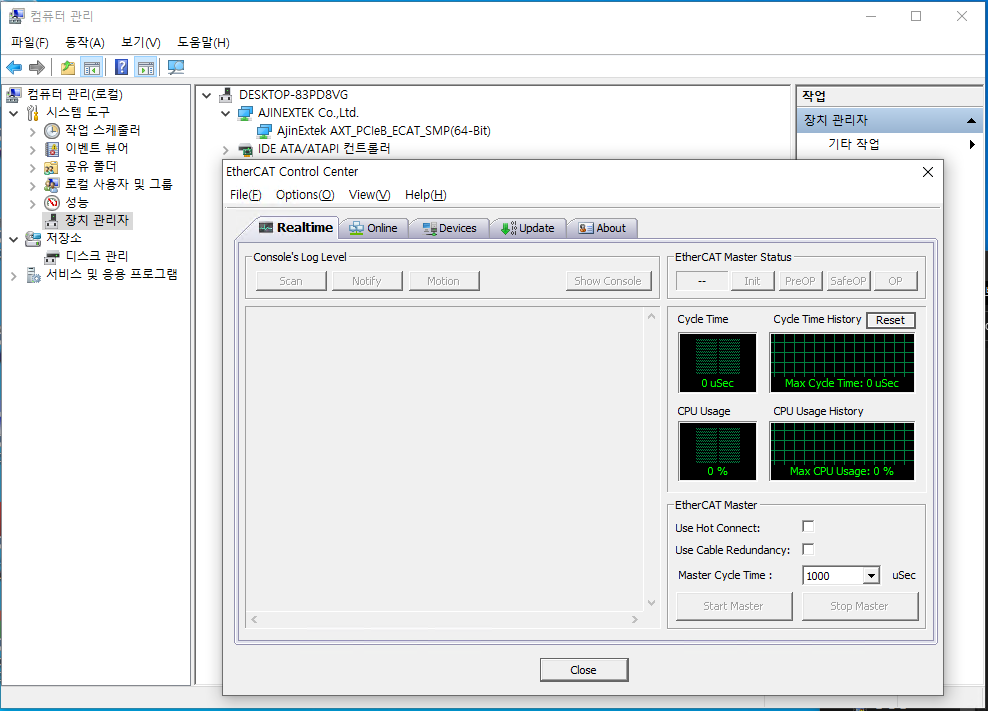Click the DESKTOP-83PD8VG computer icon
The height and width of the screenshot is (711, 988).
pos(226,95)
